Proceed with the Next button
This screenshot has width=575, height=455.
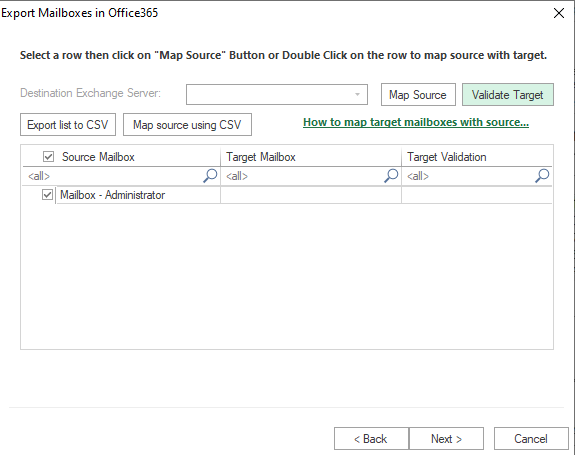click(x=446, y=439)
